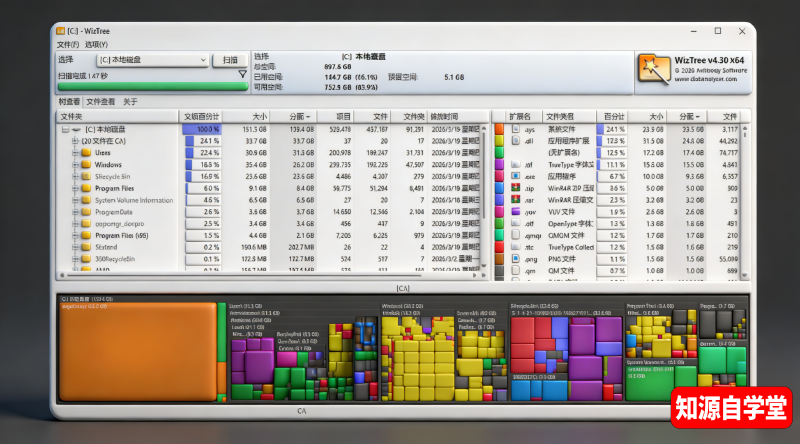Click the purple swatch for TrueType 11.1 % row
Viewport: 800px width, 444px height.
pos(499,164)
